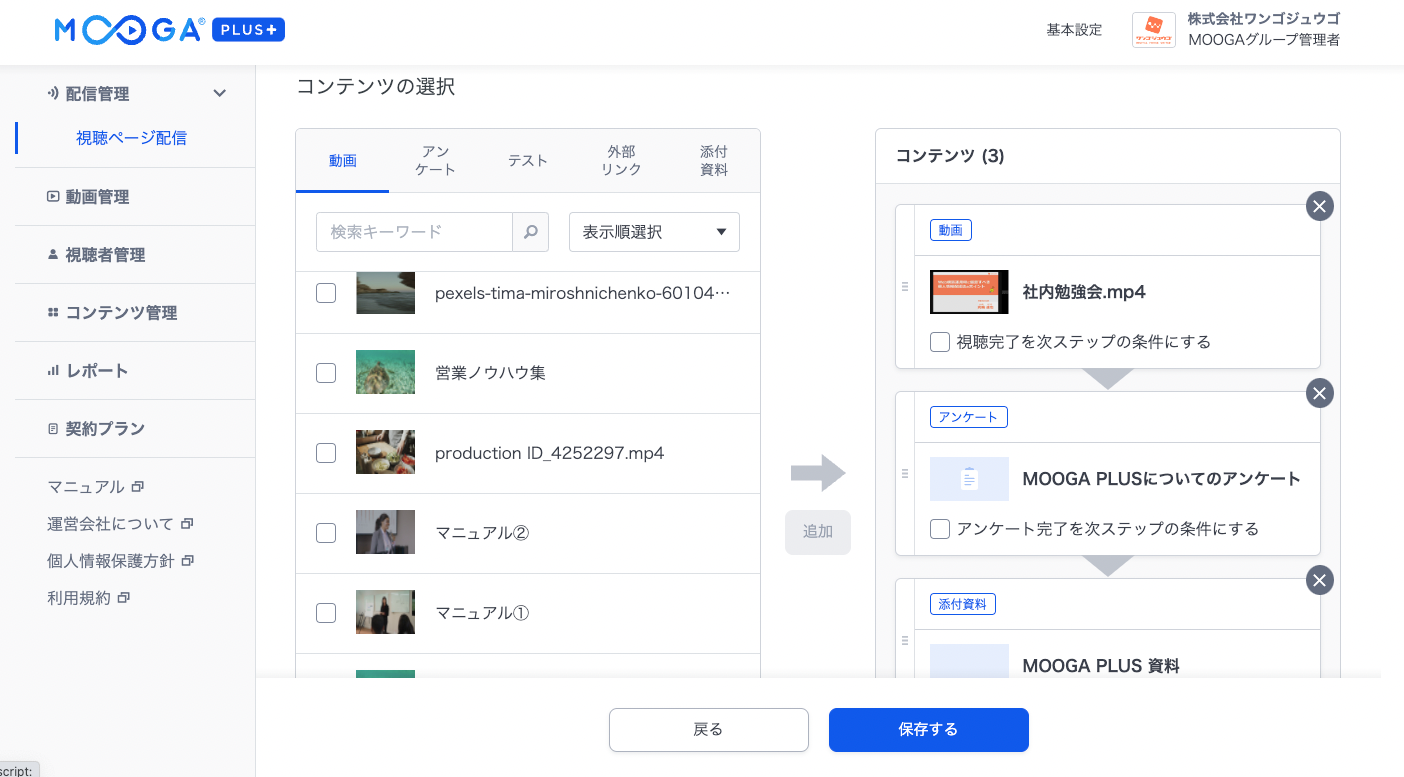Switch to the アンケート tab
This screenshot has width=1404, height=777.
coord(435,160)
